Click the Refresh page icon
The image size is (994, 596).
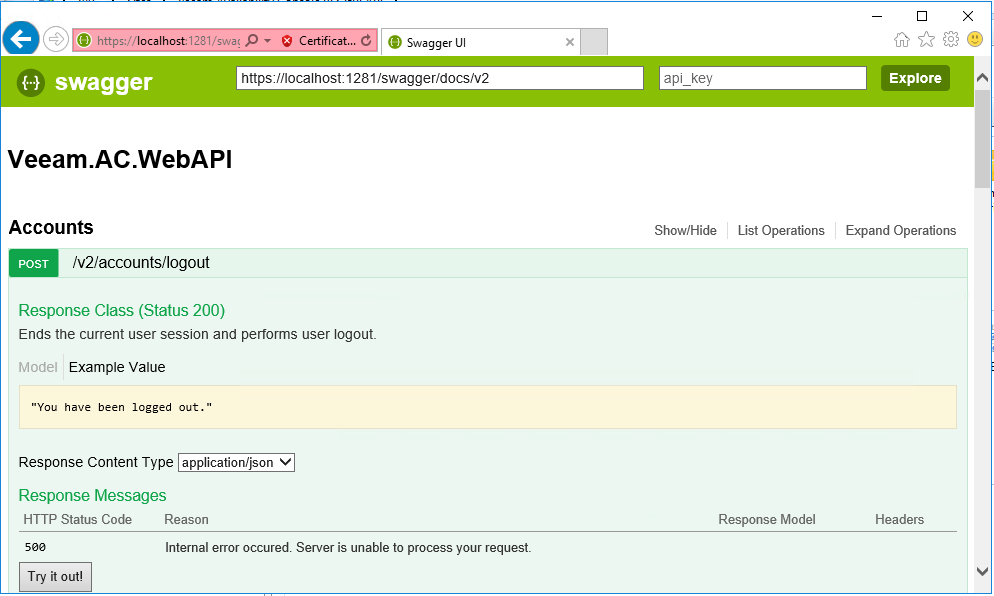point(366,41)
